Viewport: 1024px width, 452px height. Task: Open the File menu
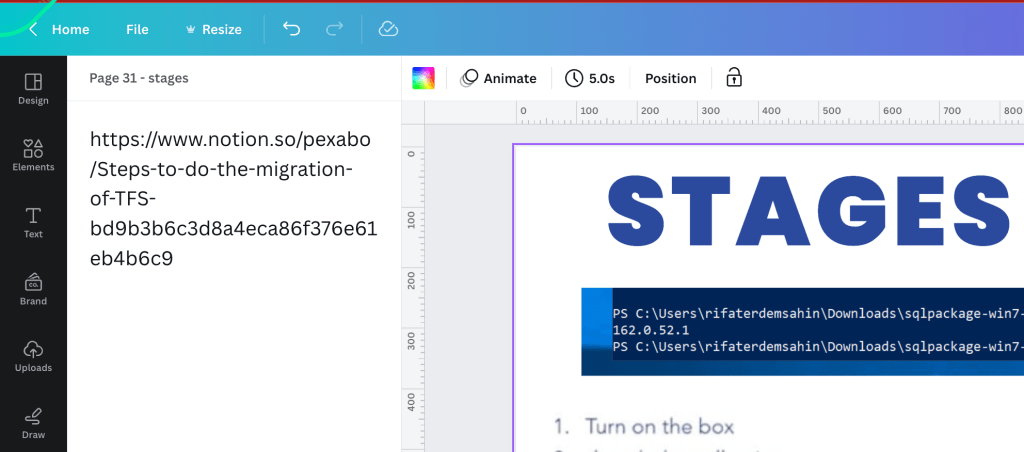tap(137, 29)
